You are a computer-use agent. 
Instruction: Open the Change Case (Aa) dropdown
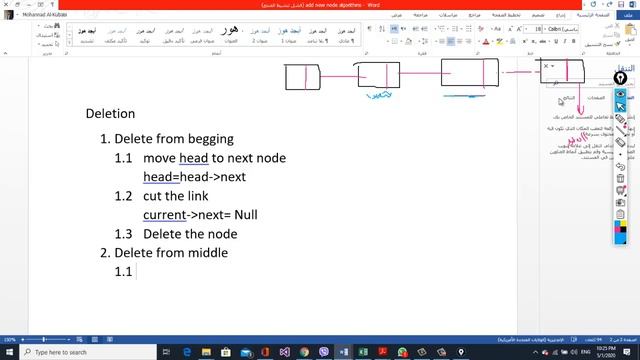pyautogui.click(x=496, y=29)
